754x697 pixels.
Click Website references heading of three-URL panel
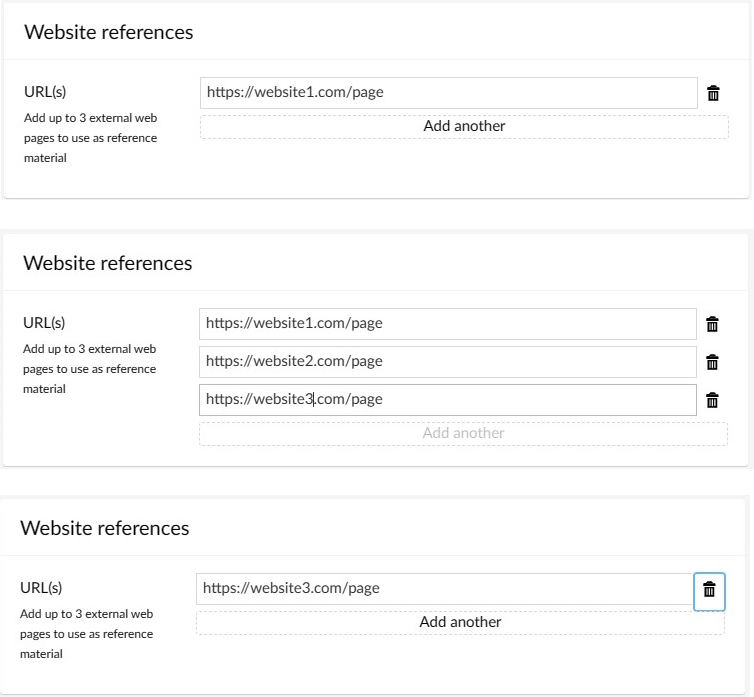coord(108,263)
